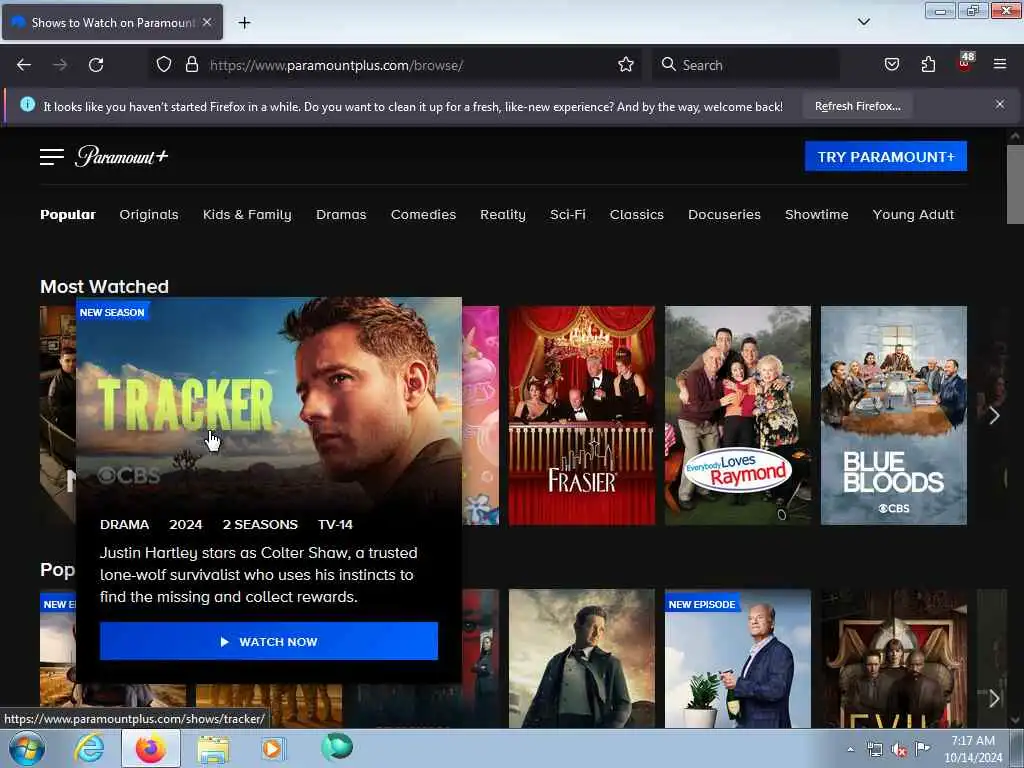Click the extension icon with badge 48
The width and height of the screenshot is (1024, 768).
coord(965,63)
